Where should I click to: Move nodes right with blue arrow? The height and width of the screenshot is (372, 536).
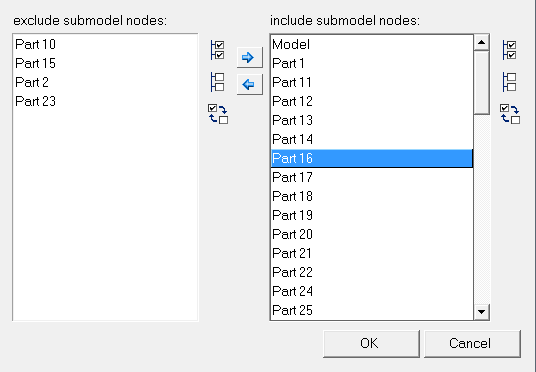click(x=250, y=57)
